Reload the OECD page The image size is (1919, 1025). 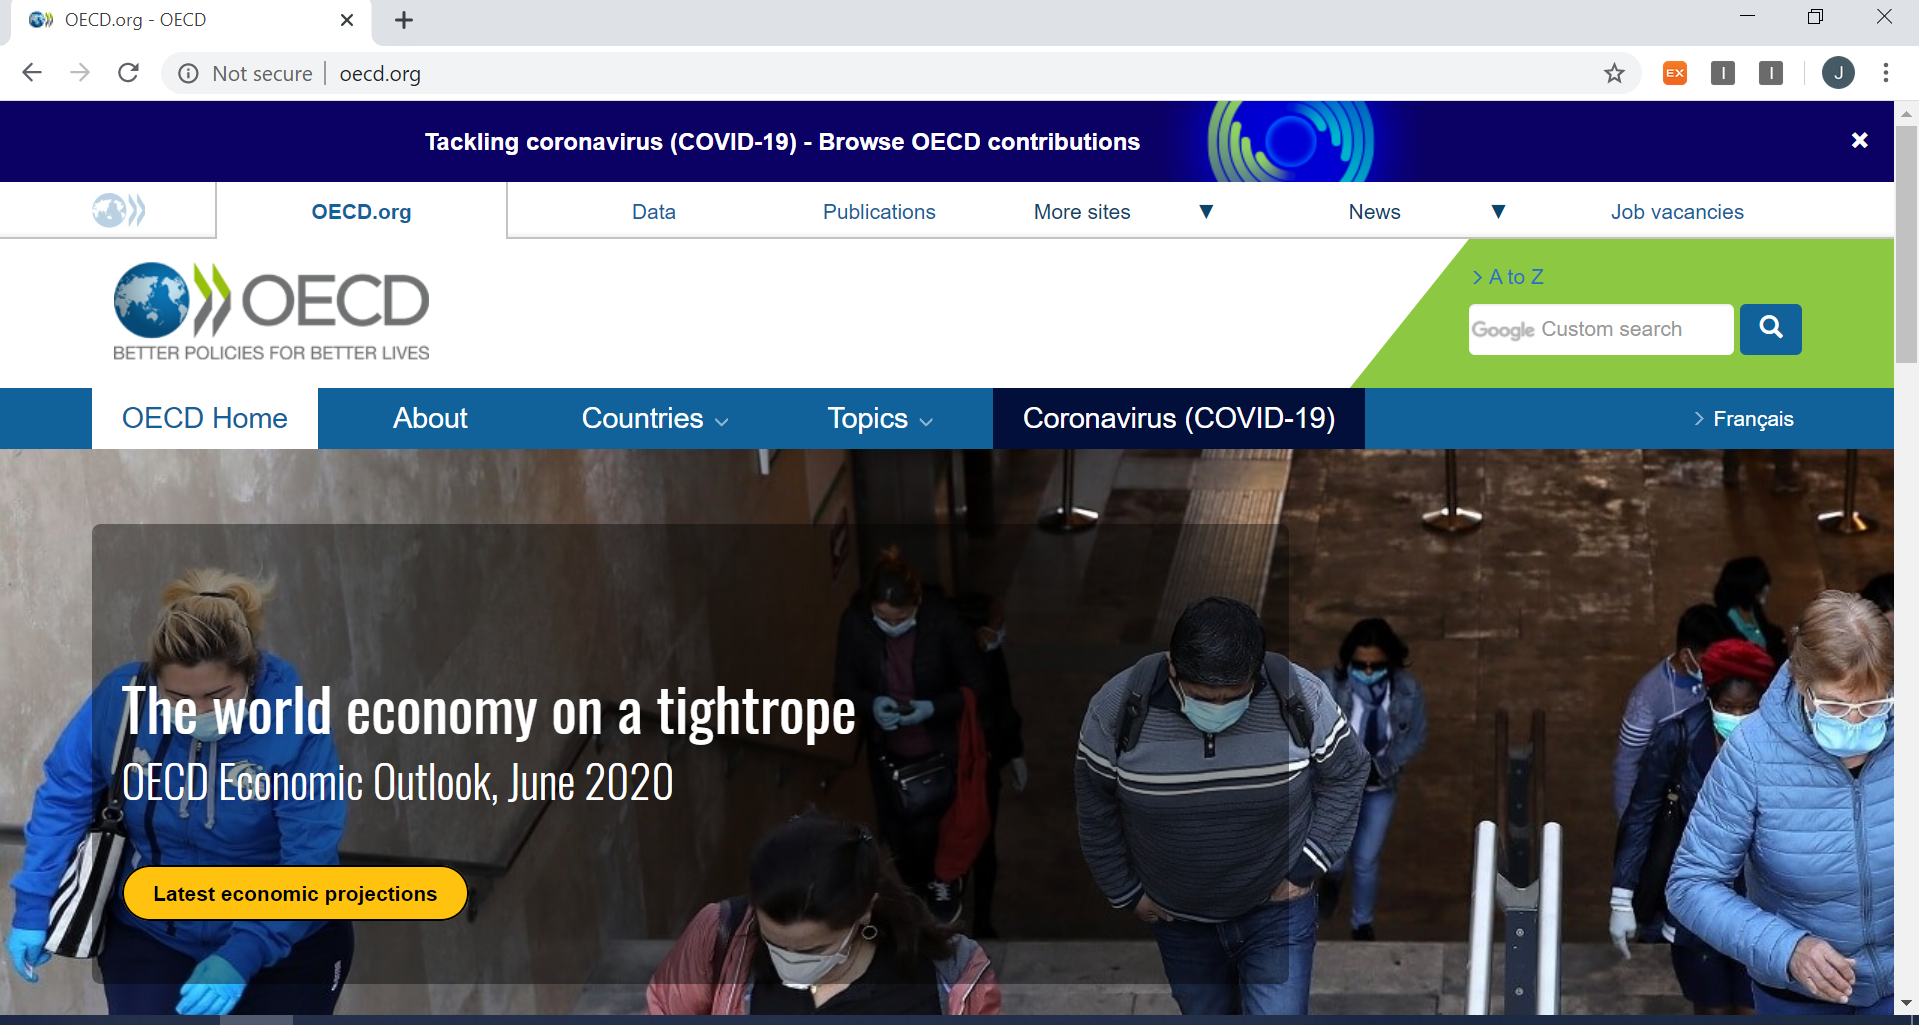(128, 73)
